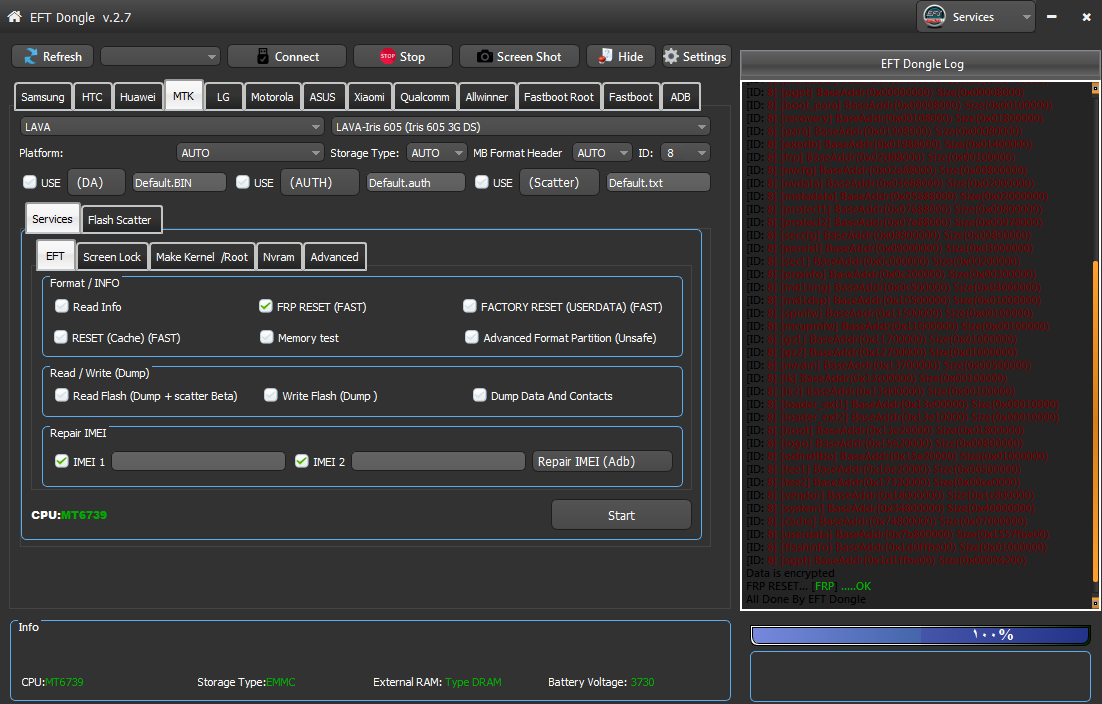Open the ID dropdown showing 8
Screen dimensions: 1102x704
(x=685, y=152)
